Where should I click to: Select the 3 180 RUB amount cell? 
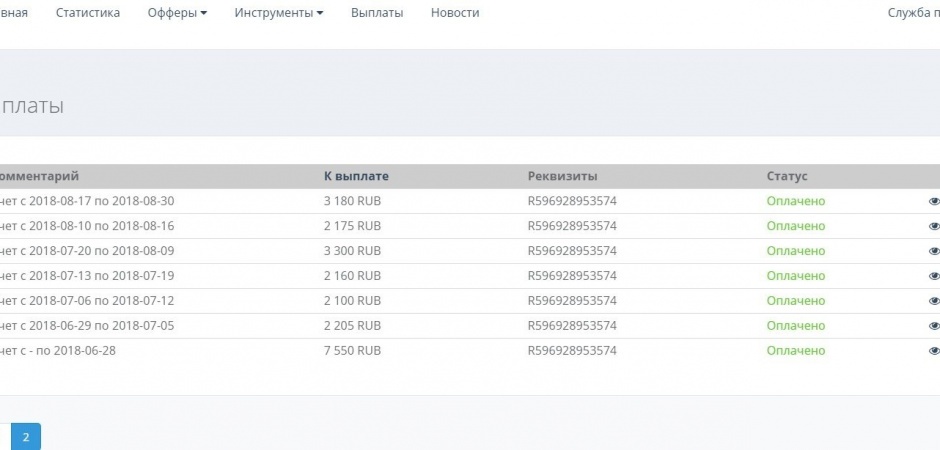(x=352, y=201)
